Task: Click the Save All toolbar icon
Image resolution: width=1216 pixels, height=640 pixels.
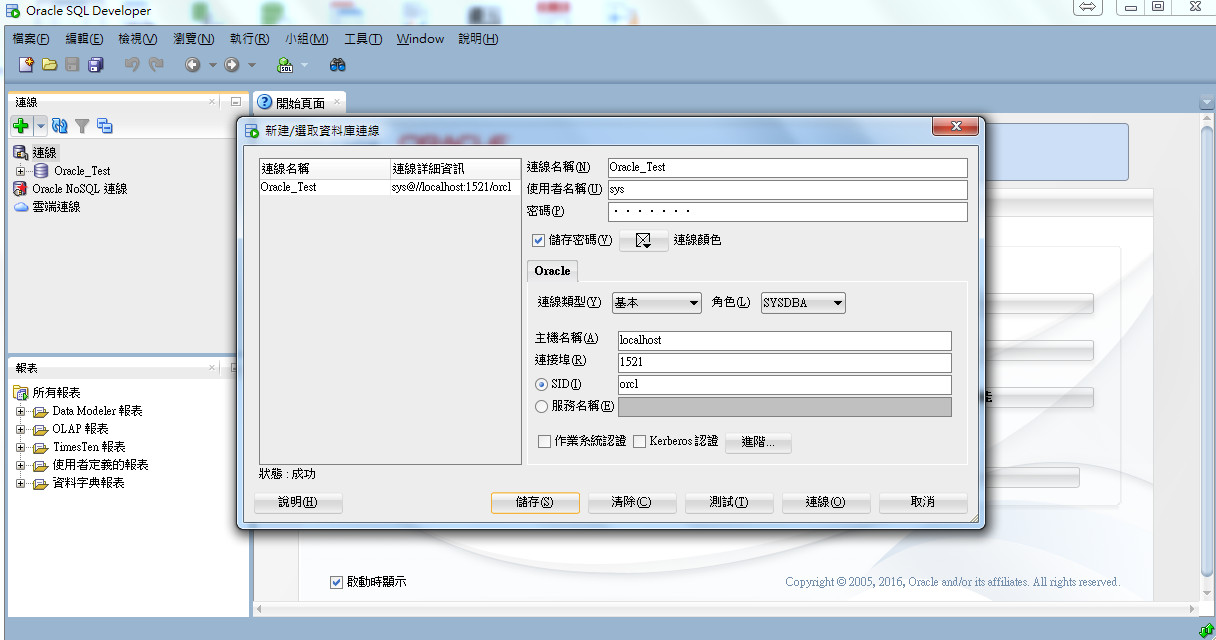Action: point(96,65)
